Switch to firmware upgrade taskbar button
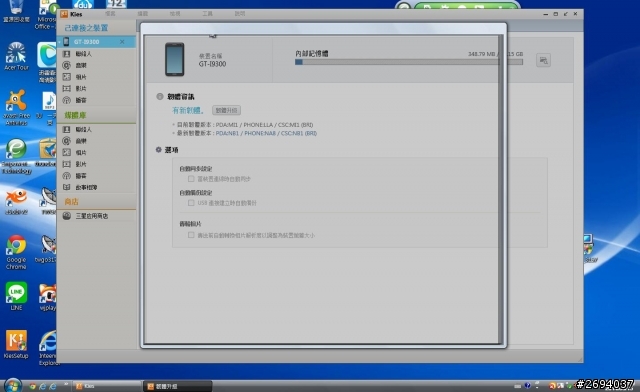This screenshot has height=392, width=640. point(178,386)
